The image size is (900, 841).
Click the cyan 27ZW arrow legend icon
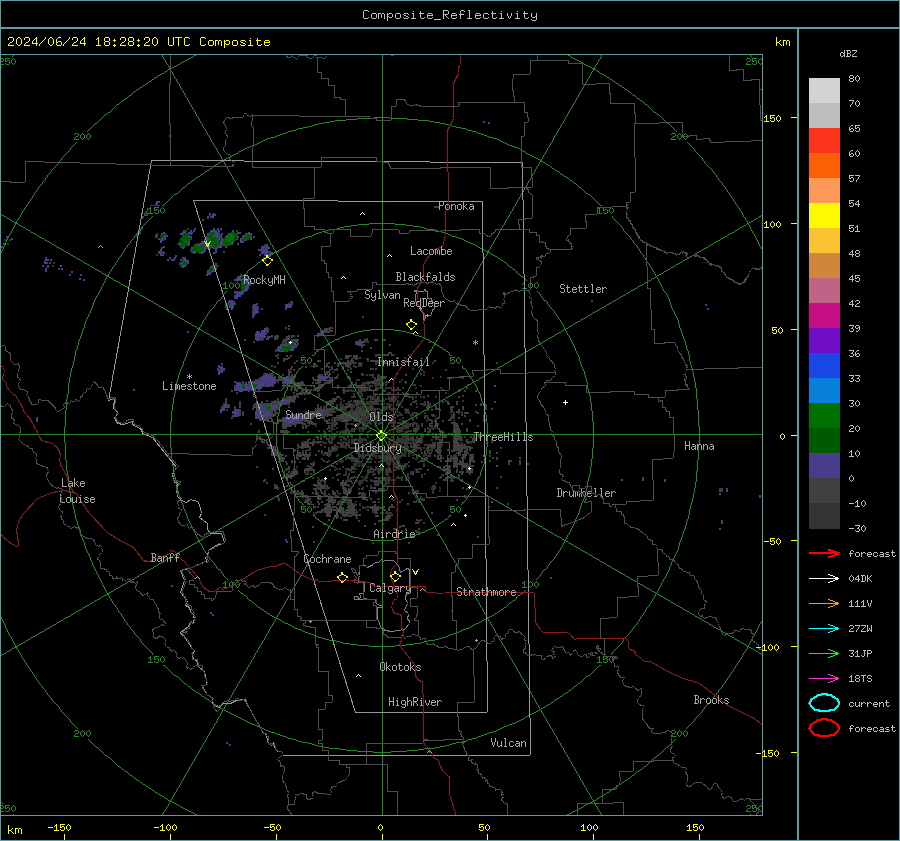[824, 628]
